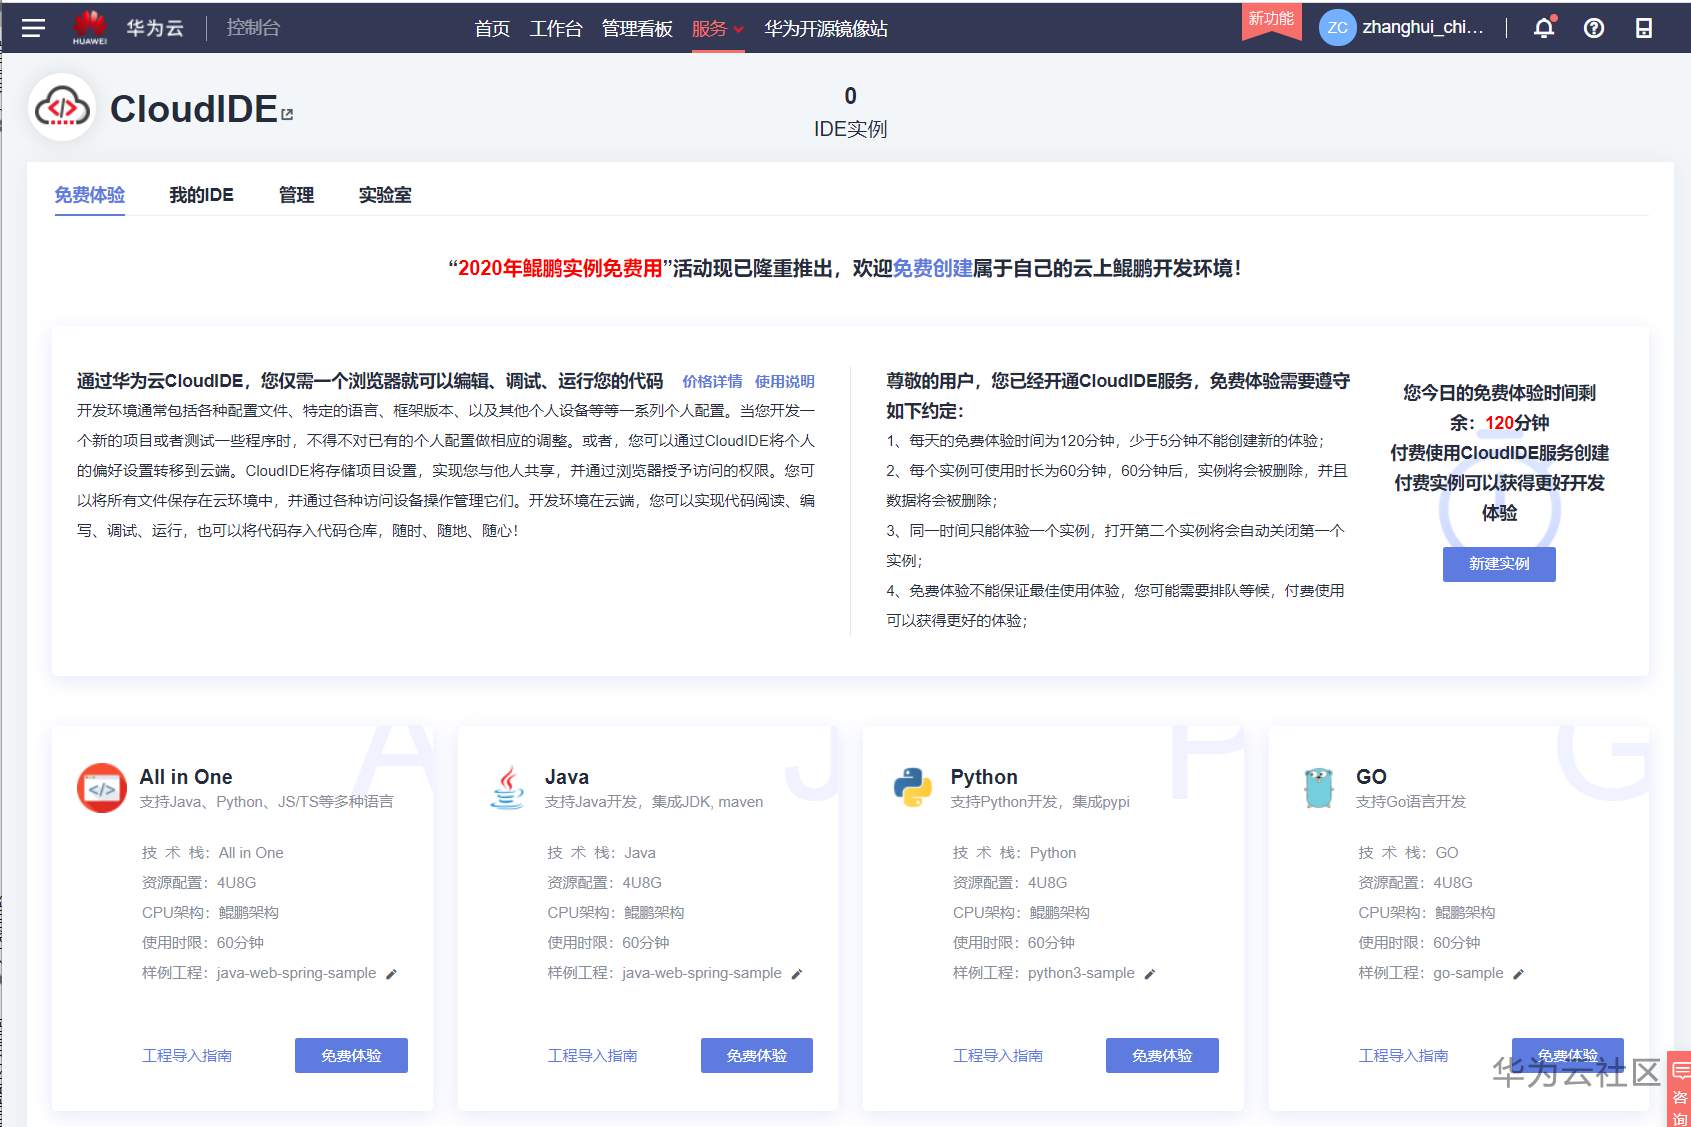Open the 使用说明 usage guide link
The width and height of the screenshot is (1691, 1127).
pos(785,381)
